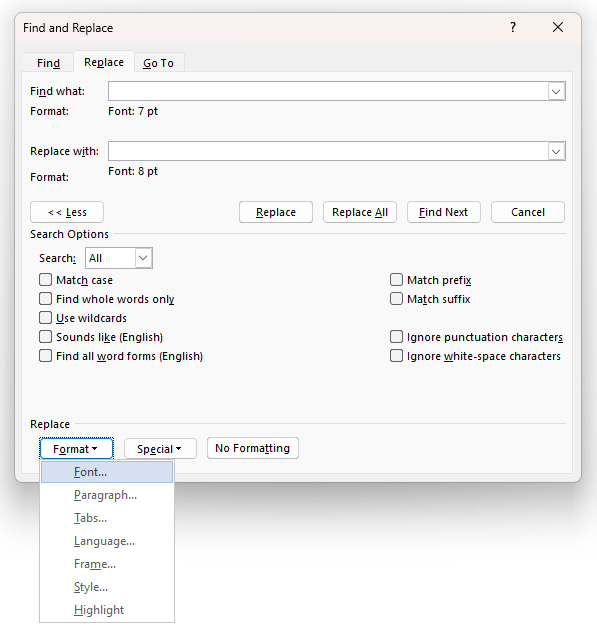
Task: Open the Go To tab
Action: [158, 63]
